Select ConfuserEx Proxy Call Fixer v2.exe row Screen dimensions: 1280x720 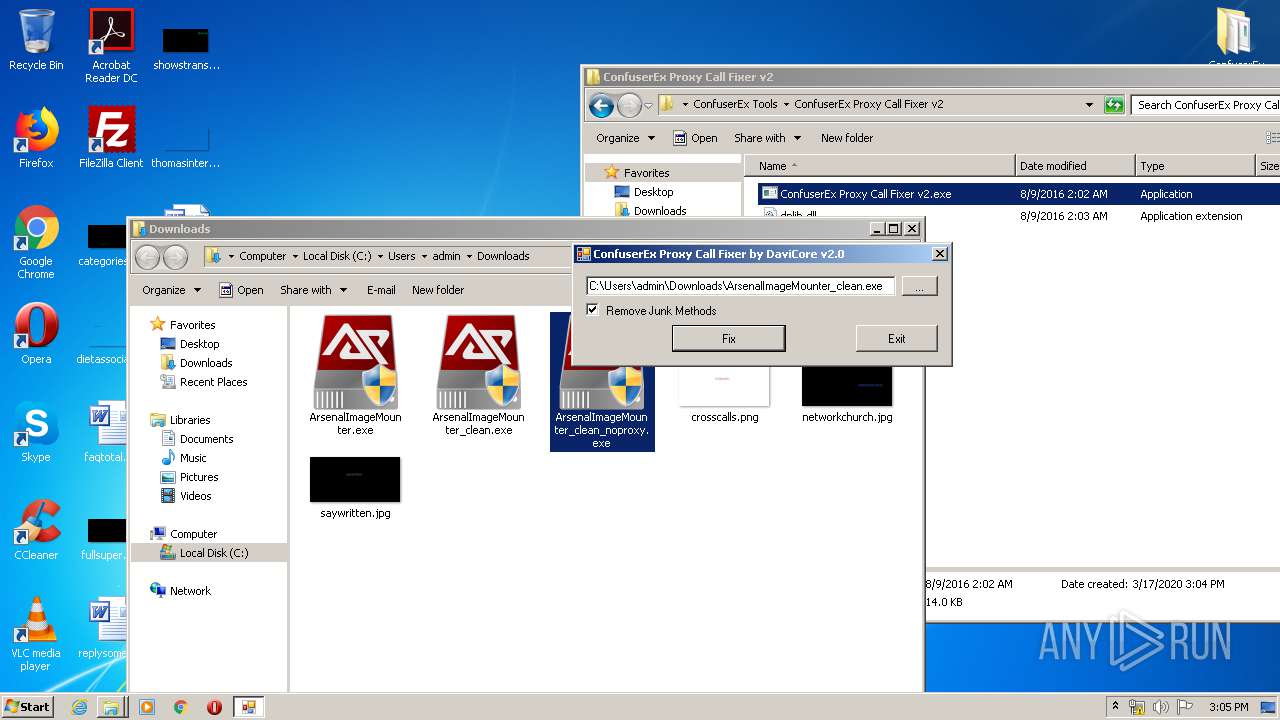(1018, 194)
